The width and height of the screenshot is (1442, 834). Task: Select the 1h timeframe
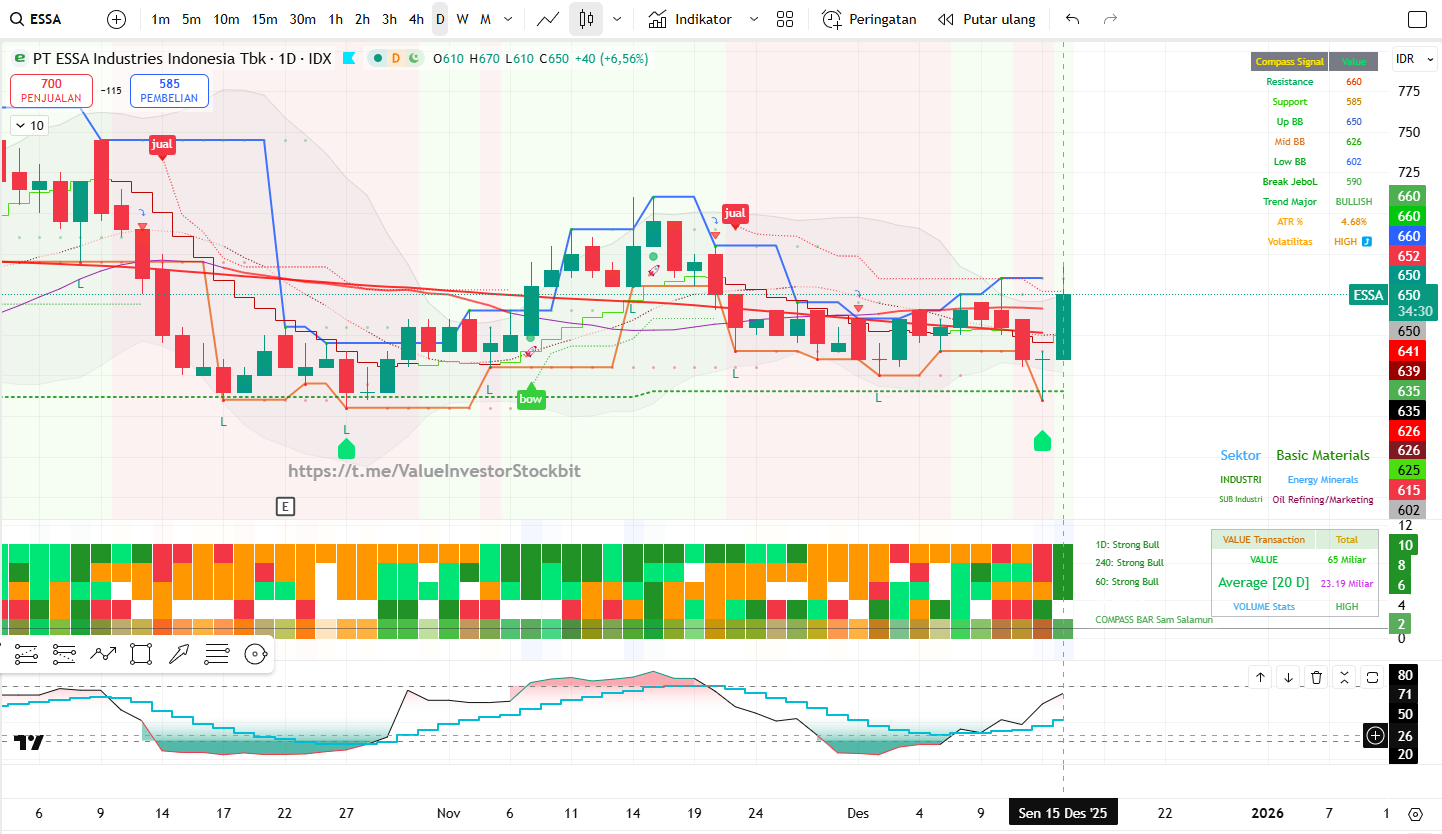335,19
